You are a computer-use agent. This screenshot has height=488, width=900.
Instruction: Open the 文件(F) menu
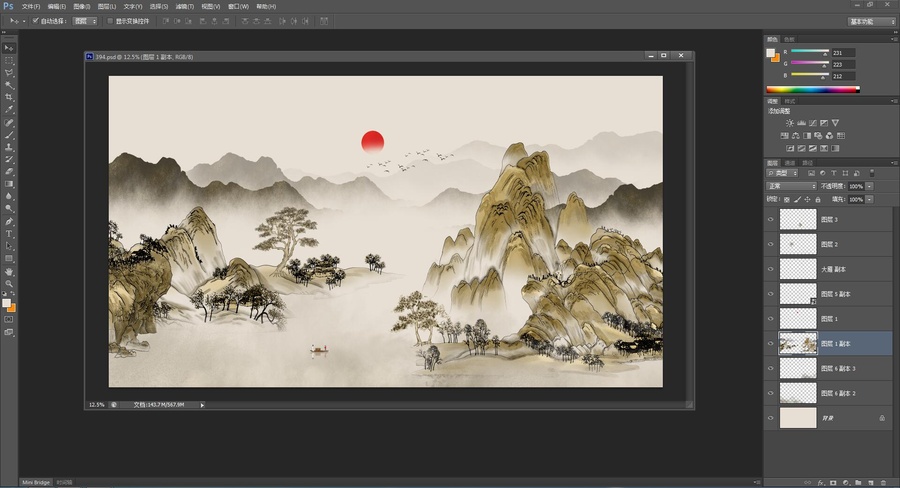(31, 6)
